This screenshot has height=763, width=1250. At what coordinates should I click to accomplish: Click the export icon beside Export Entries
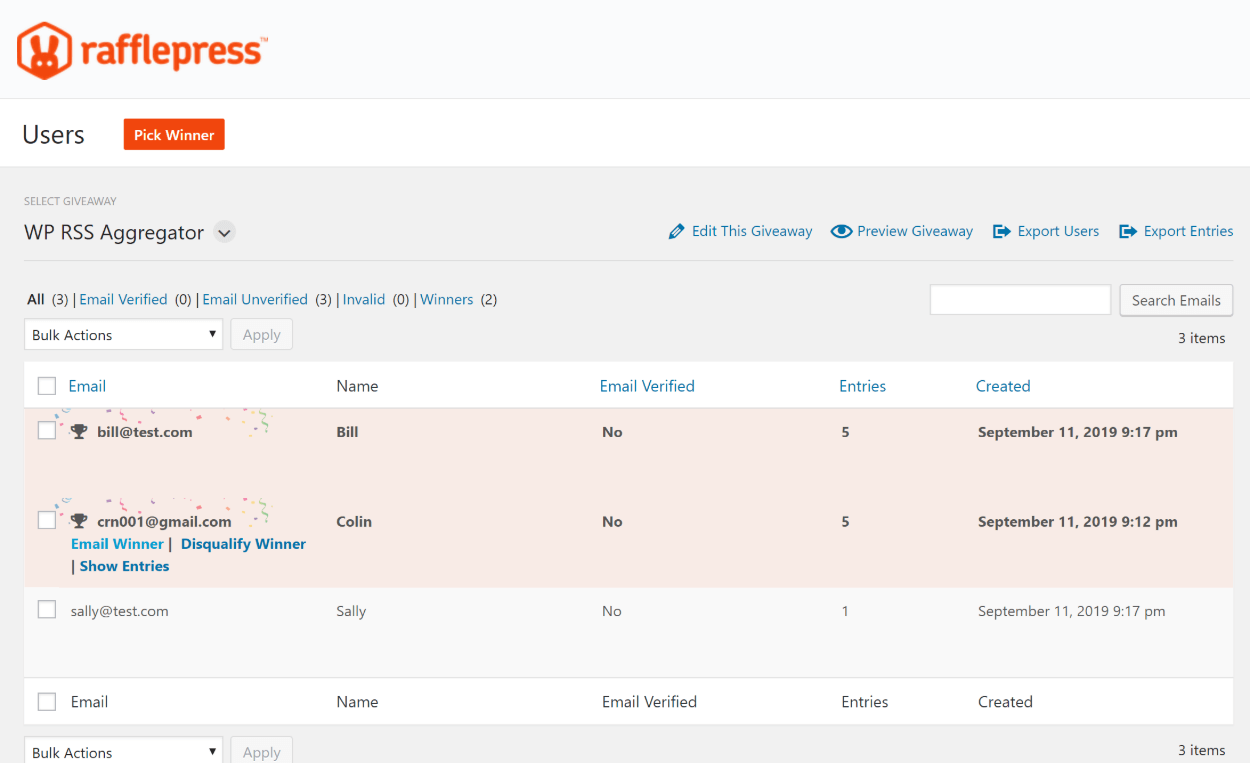point(1128,231)
